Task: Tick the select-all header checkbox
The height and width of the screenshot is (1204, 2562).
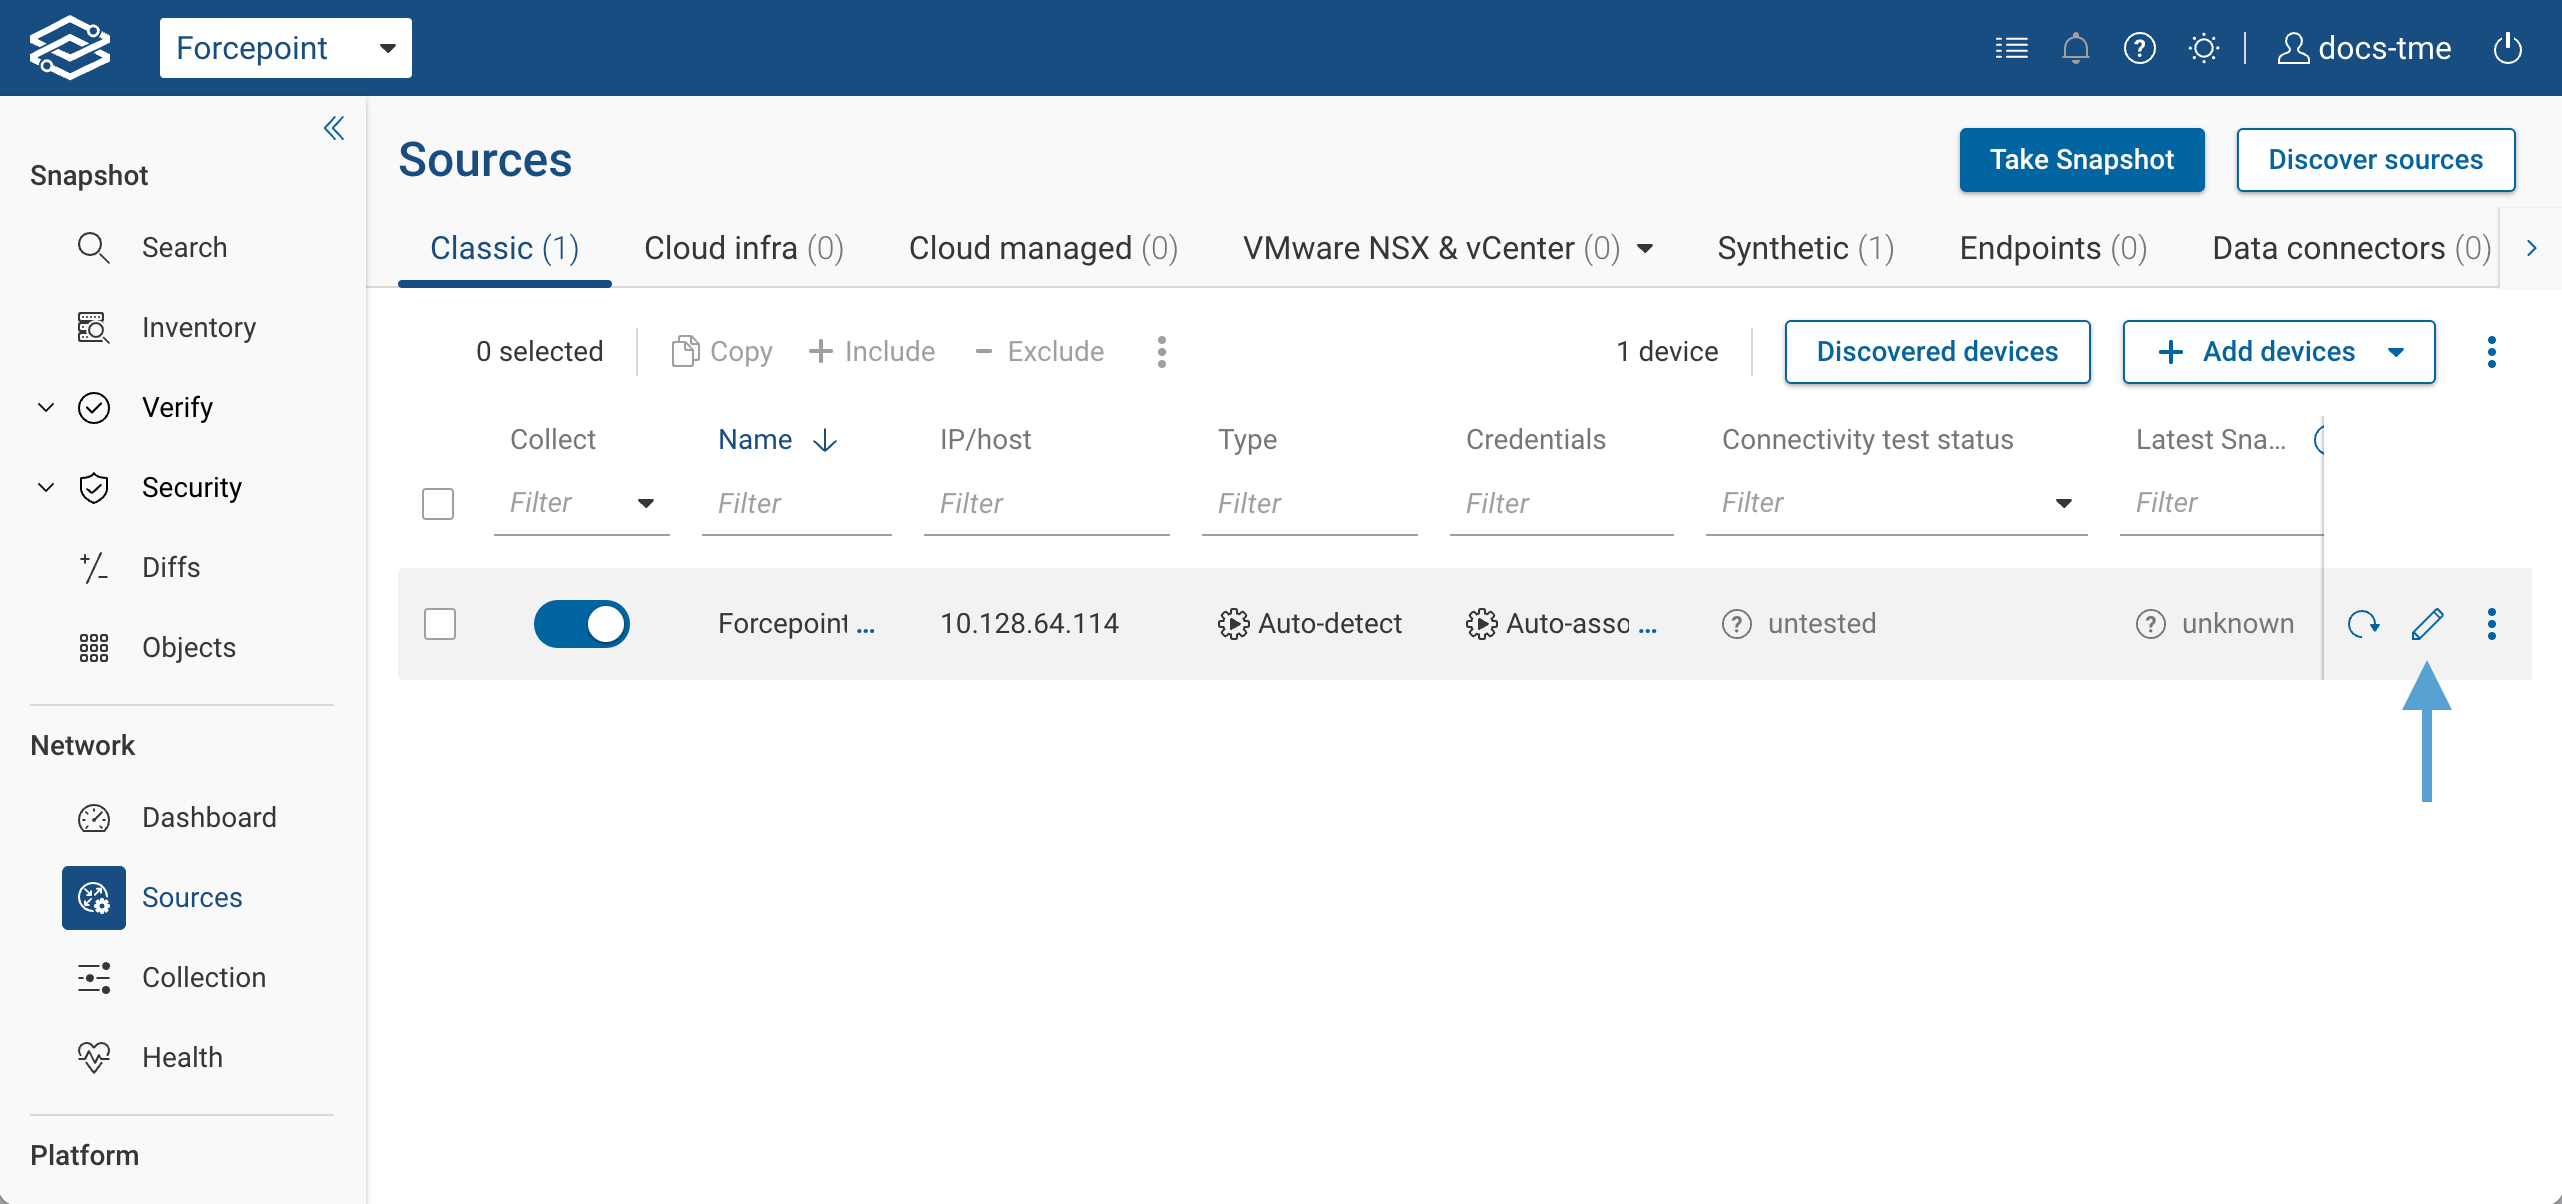Action: [x=438, y=503]
